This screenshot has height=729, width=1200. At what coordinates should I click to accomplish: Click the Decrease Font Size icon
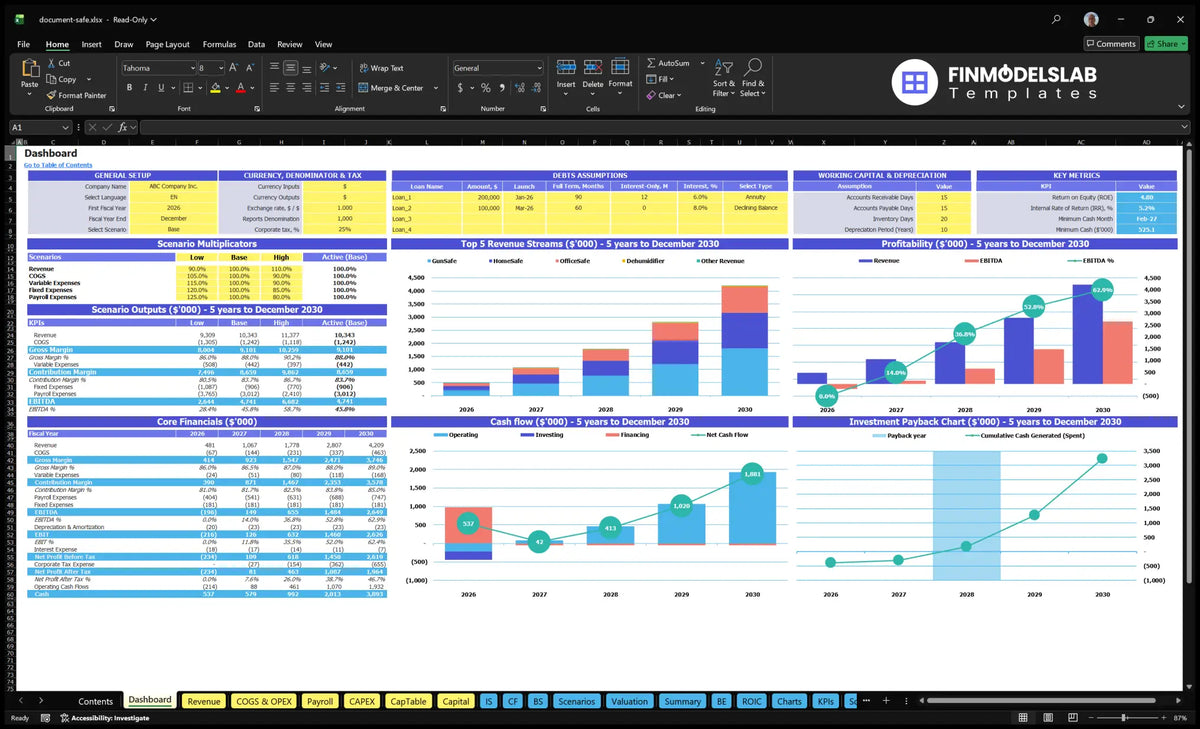[248, 68]
